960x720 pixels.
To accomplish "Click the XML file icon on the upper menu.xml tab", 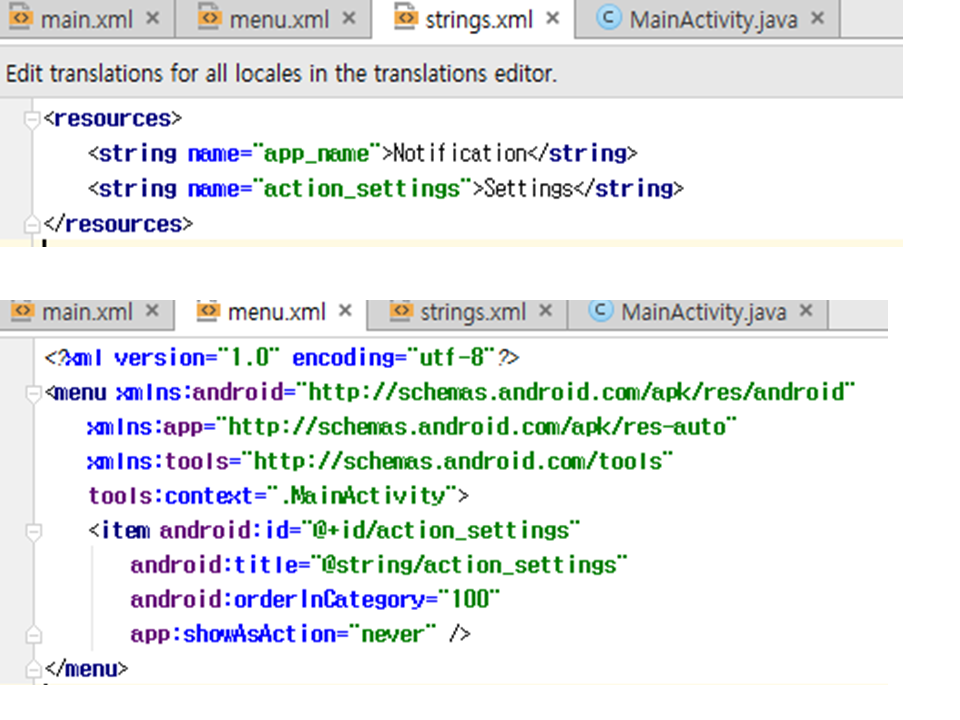I will point(208,18).
